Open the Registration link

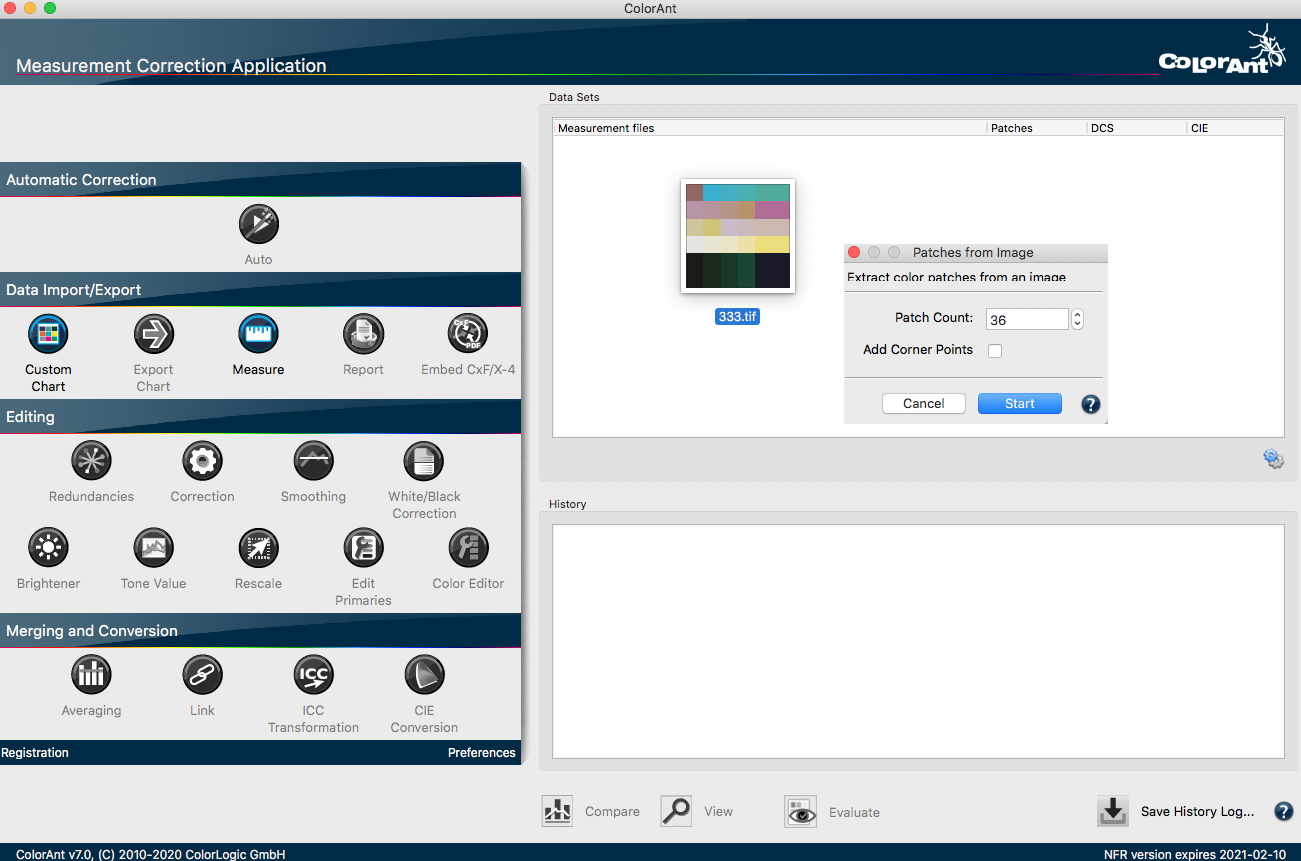point(35,753)
